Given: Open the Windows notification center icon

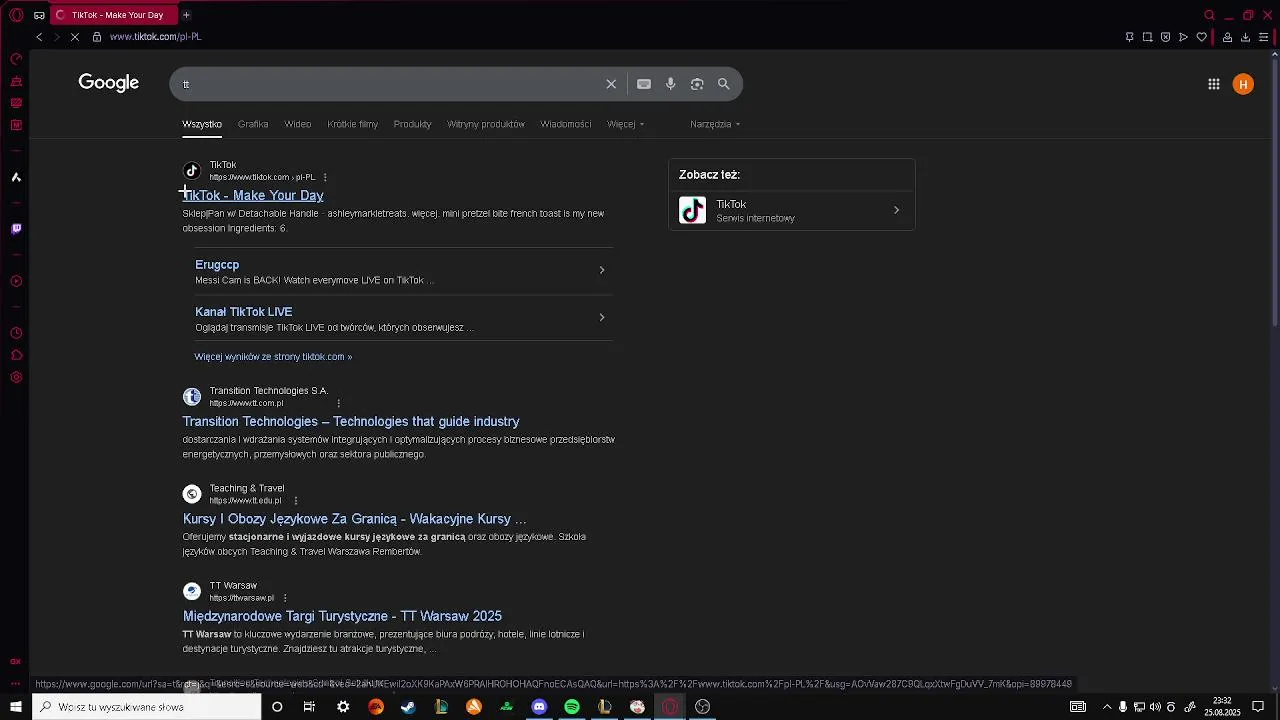Looking at the screenshot, I should click(x=1259, y=707).
